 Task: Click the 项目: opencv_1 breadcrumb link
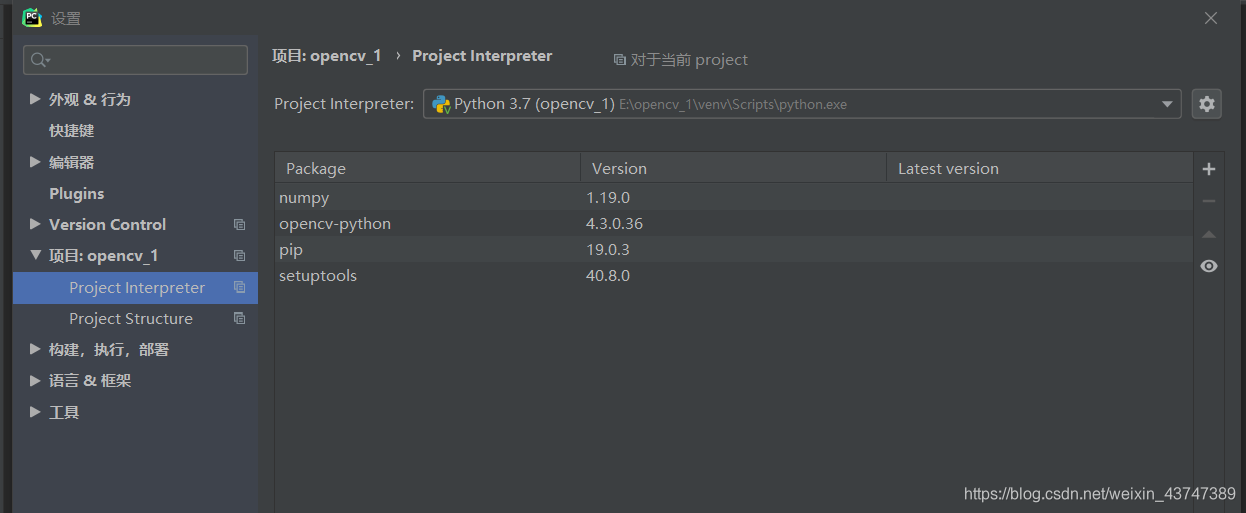pyautogui.click(x=326, y=56)
